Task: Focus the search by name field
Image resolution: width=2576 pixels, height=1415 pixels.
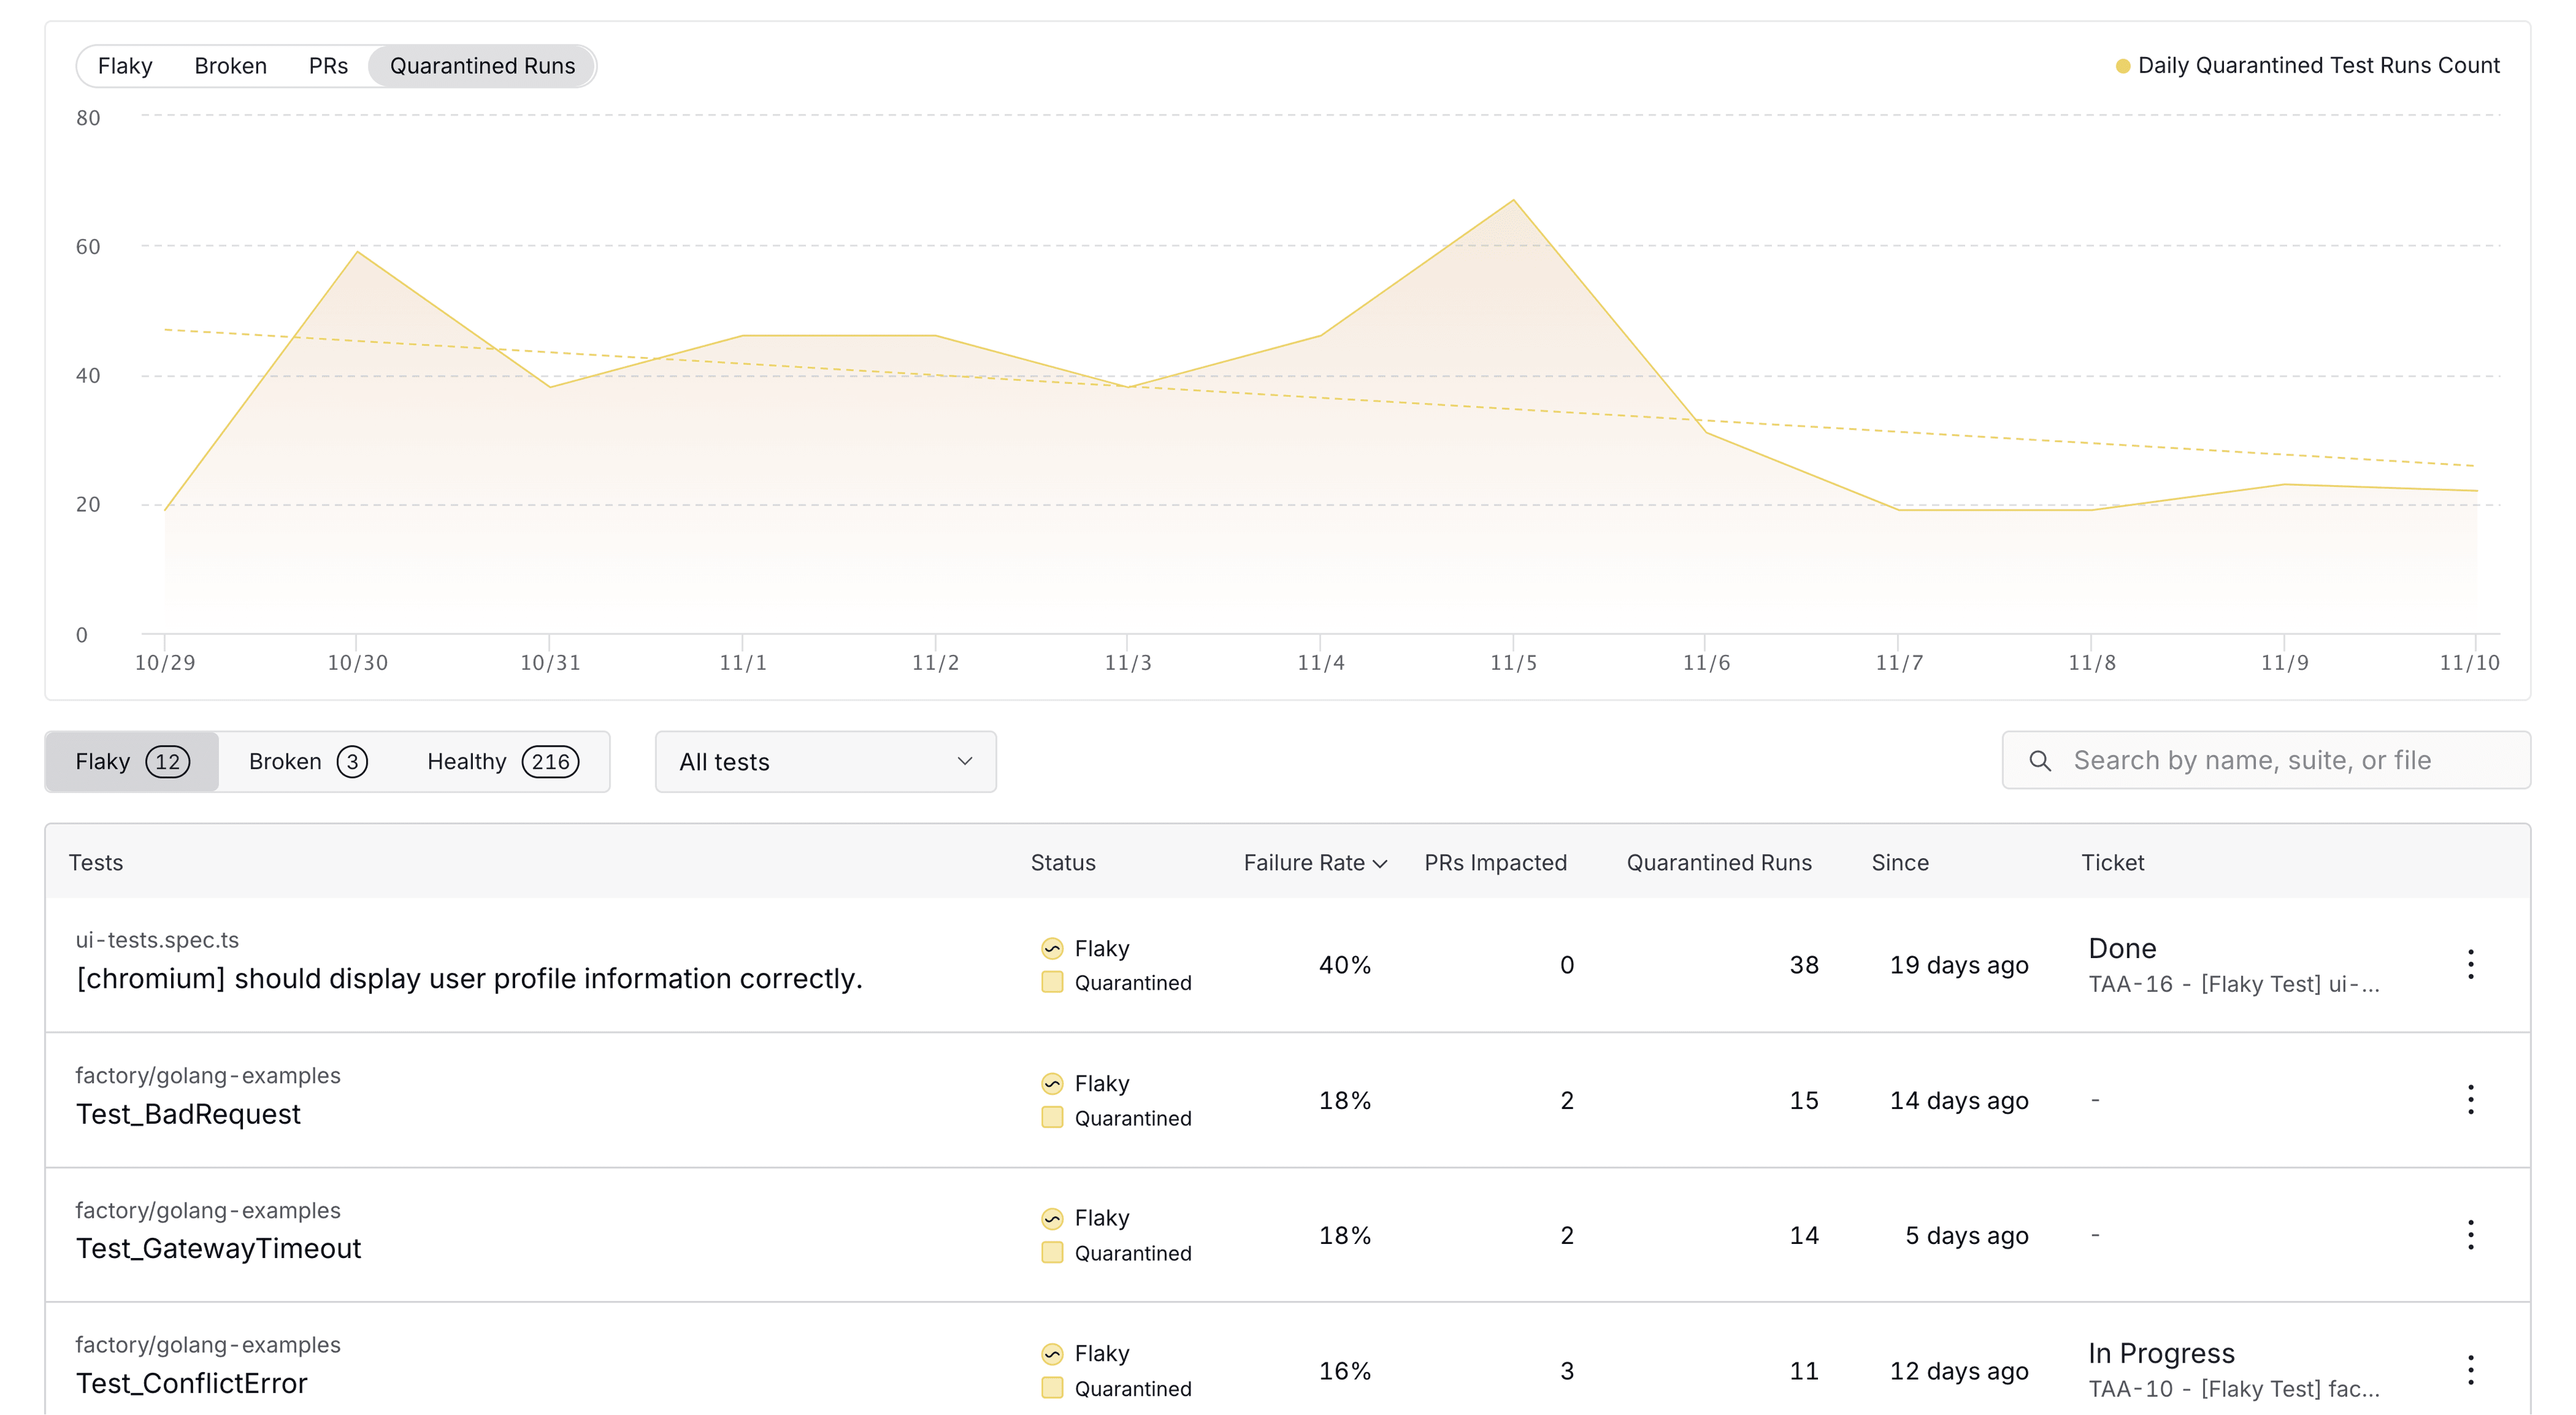Action: [2280, 761]
